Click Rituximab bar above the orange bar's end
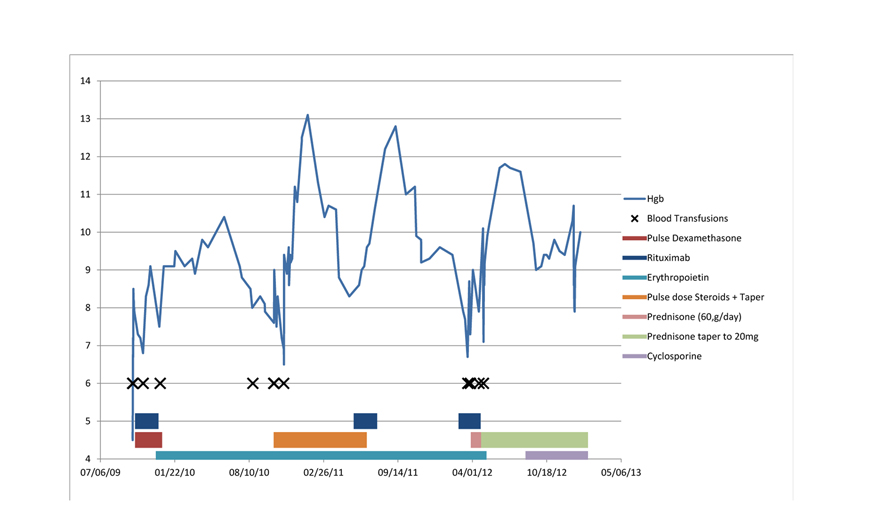This screenshot has width=886, height=532. pos(365,421)
